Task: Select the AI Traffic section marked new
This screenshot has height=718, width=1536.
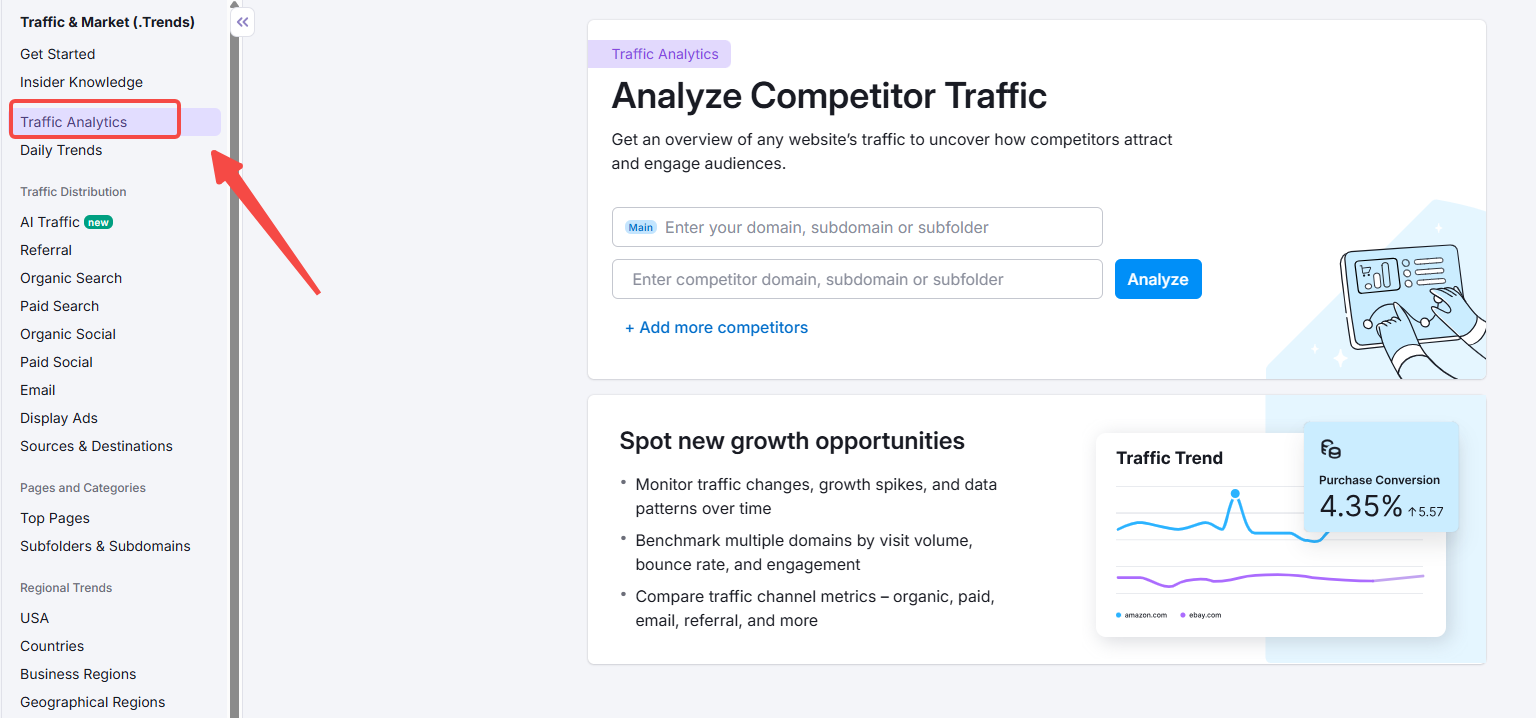Action: click(x=51, y=221)
